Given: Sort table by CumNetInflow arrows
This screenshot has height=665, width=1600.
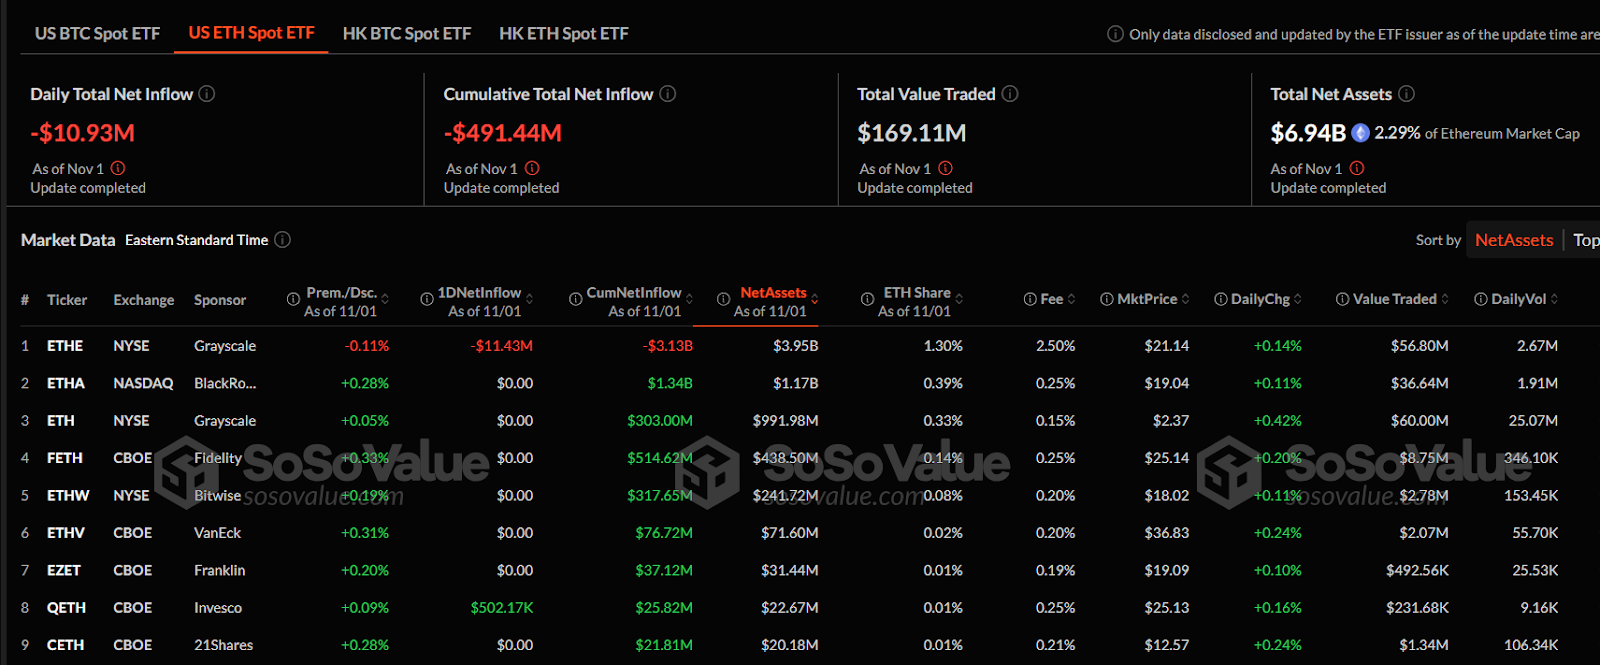Looking at the screenshot, I should [689, 299].
